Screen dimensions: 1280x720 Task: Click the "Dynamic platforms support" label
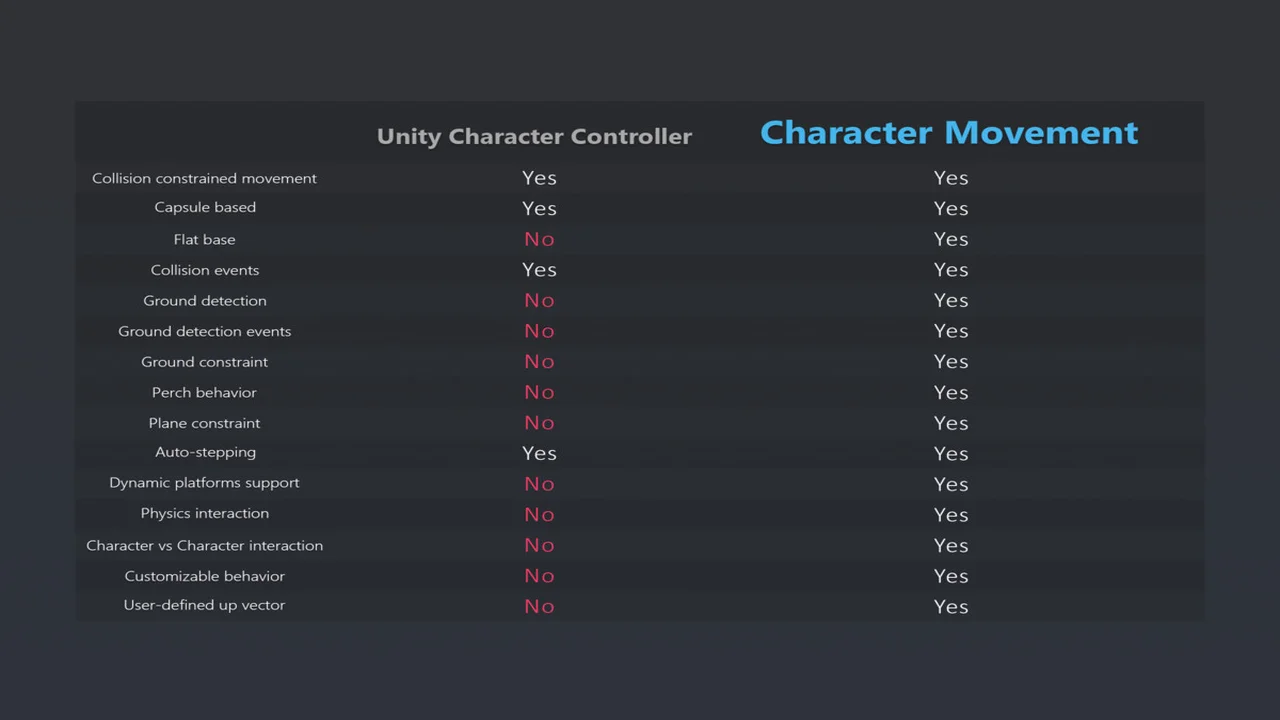tap(204, 482)
